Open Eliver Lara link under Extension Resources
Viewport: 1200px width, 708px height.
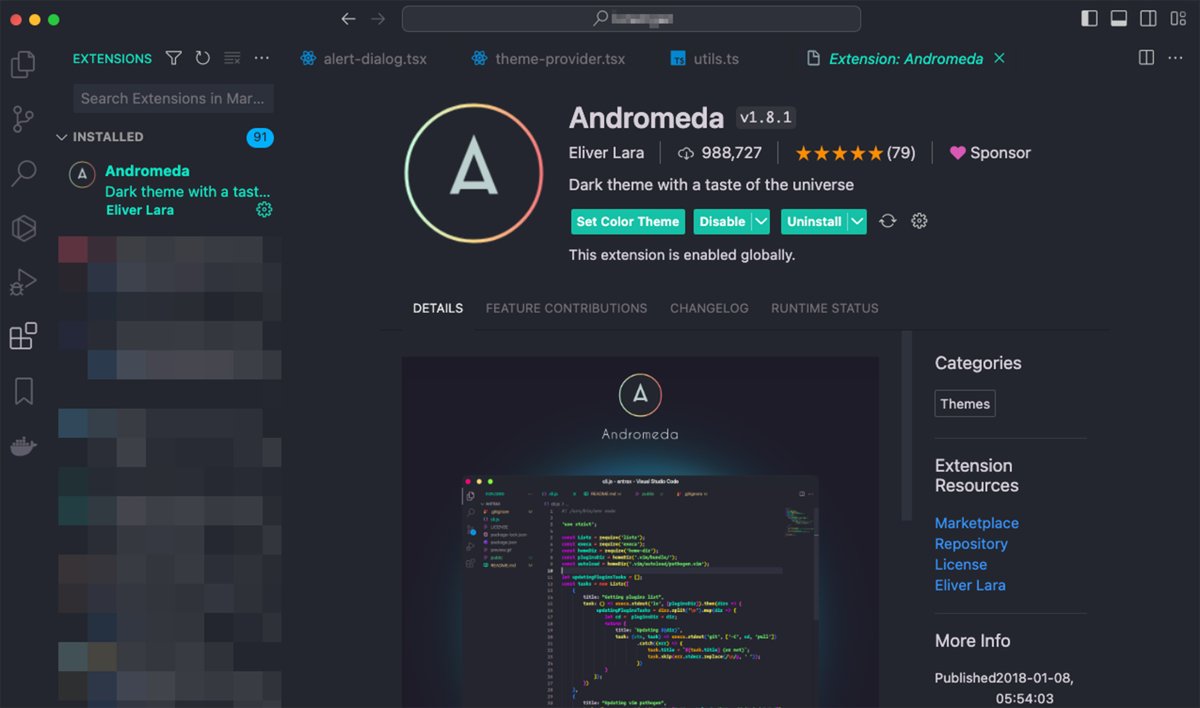pos(970,585)
